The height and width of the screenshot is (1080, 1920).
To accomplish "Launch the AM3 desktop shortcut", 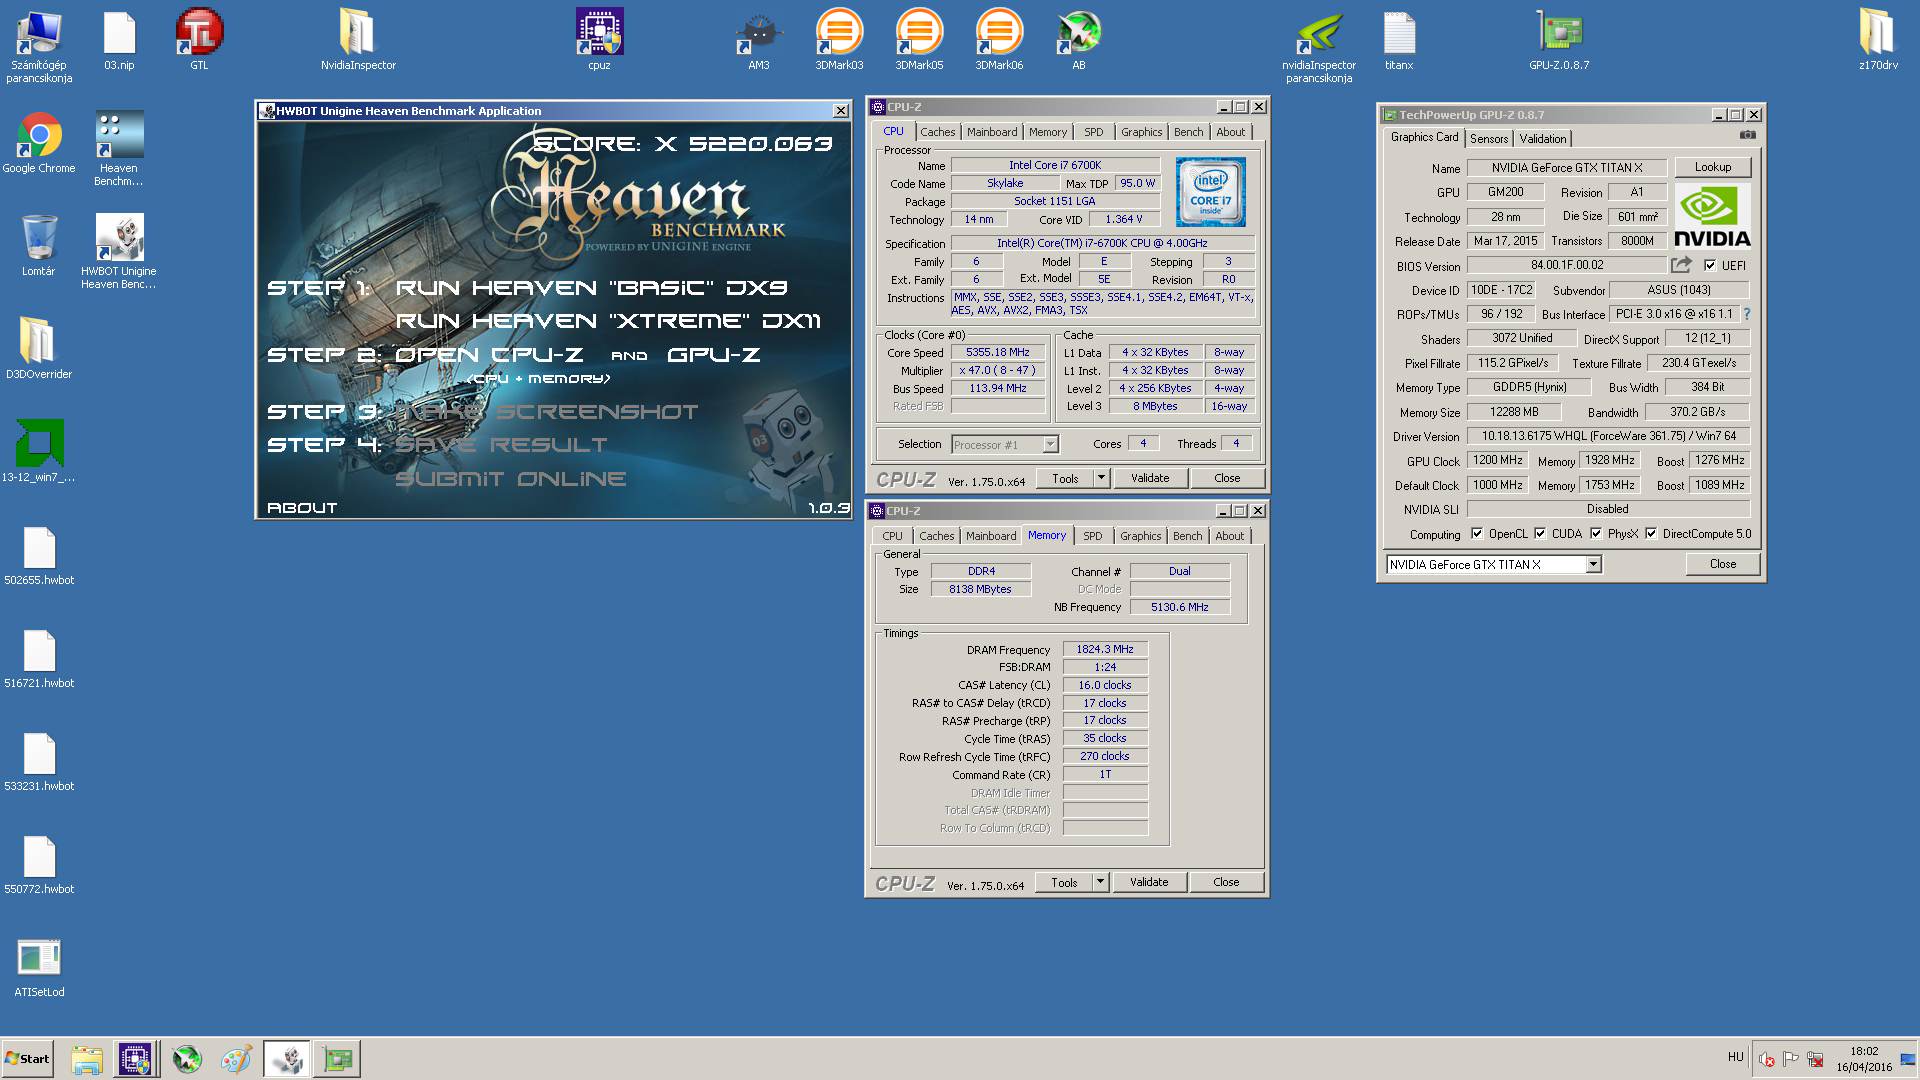I will pyautogui.click(x=759, y=40).
